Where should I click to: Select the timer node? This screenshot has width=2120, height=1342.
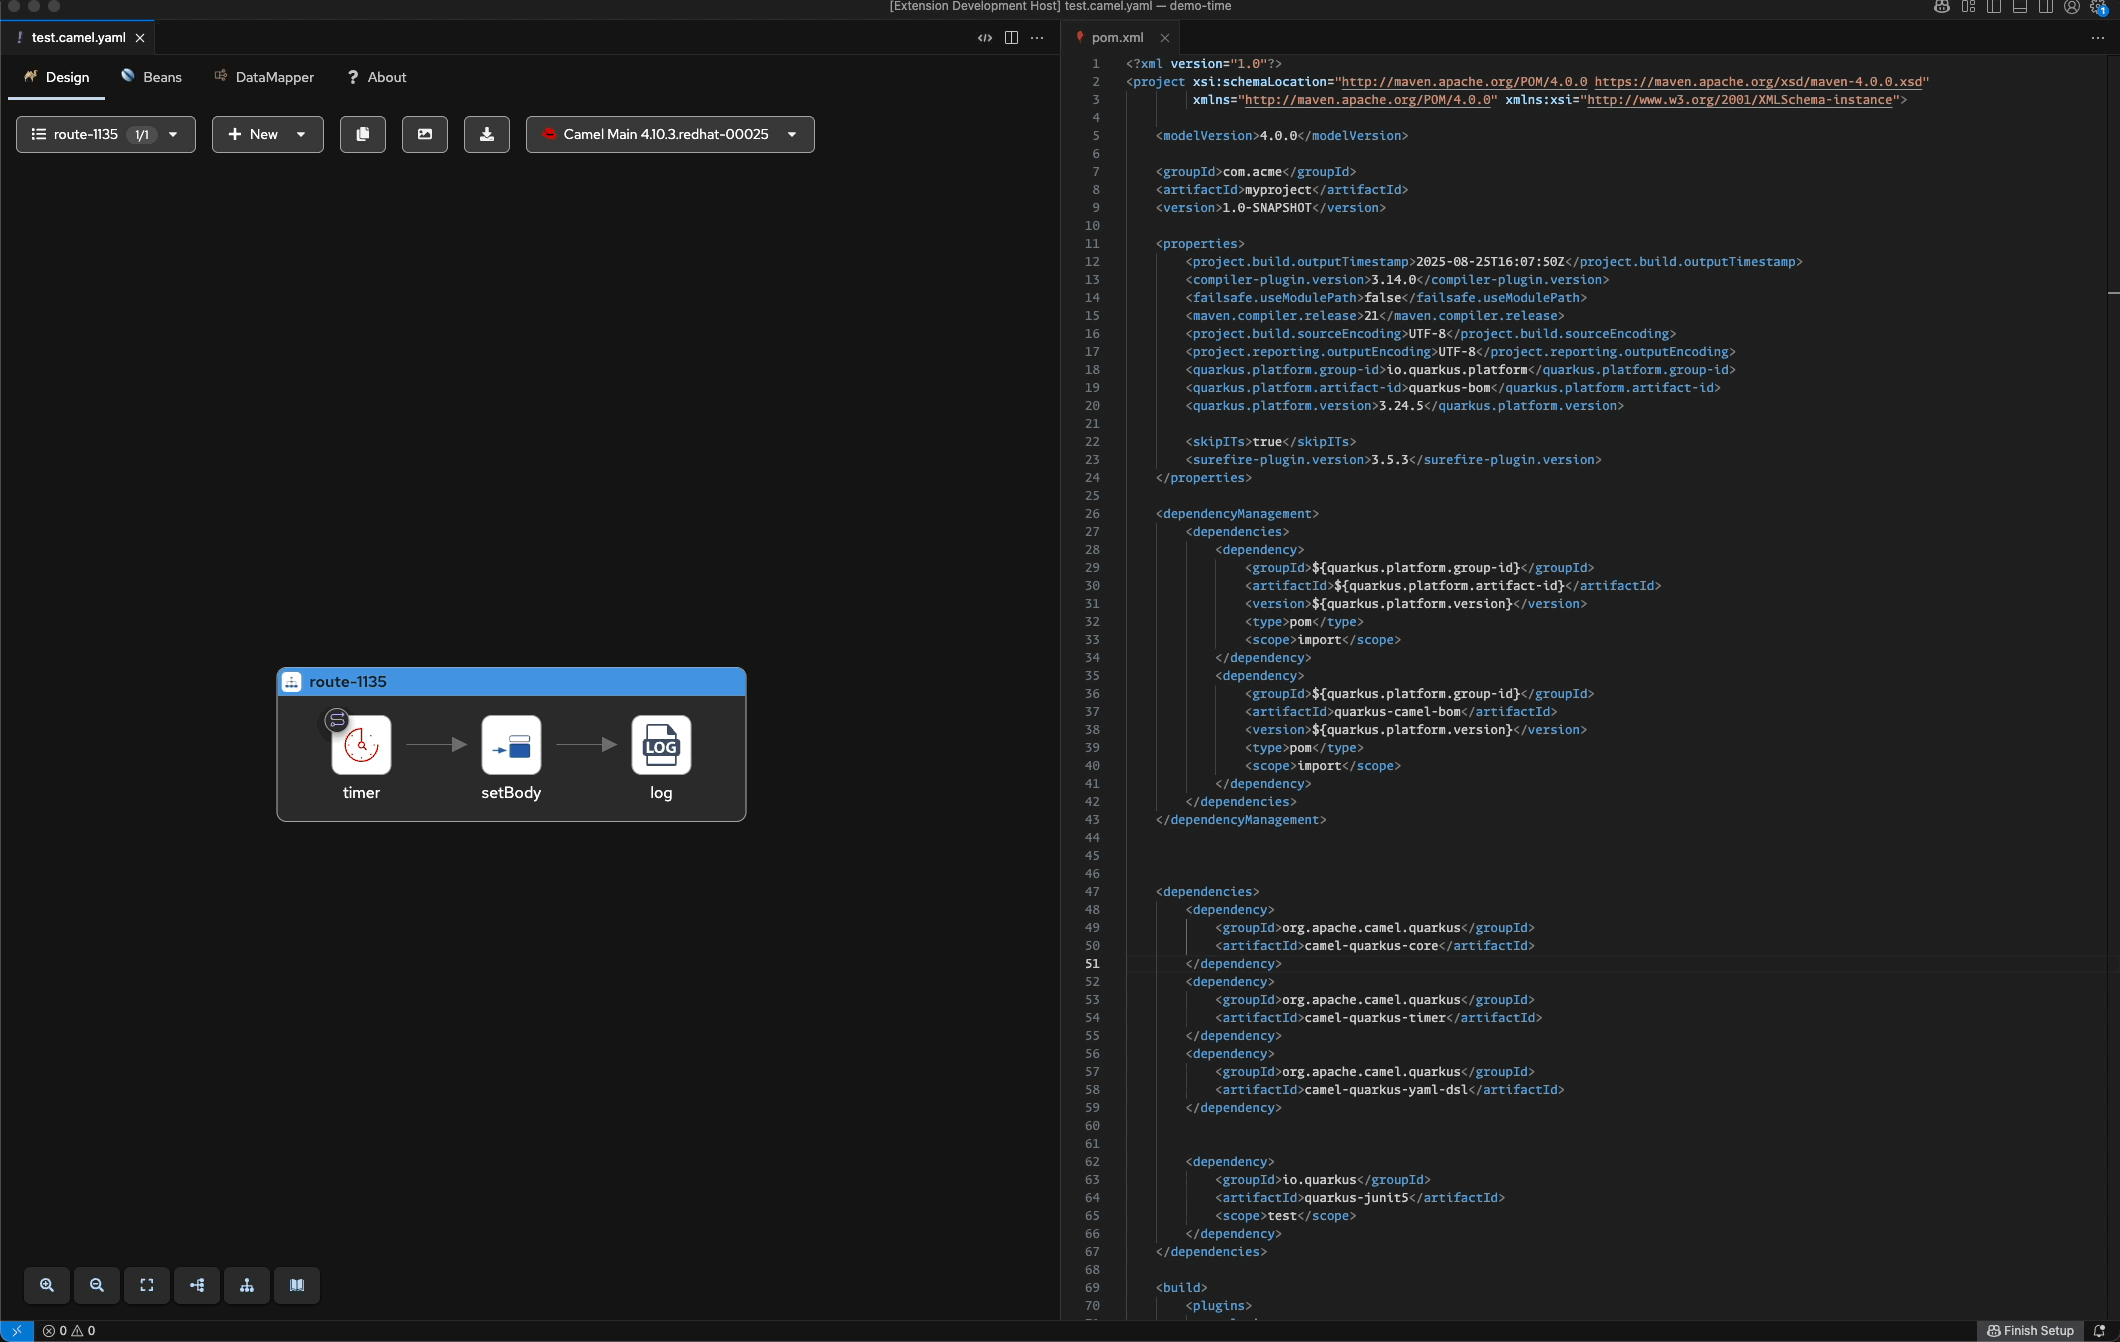(361, 745)
